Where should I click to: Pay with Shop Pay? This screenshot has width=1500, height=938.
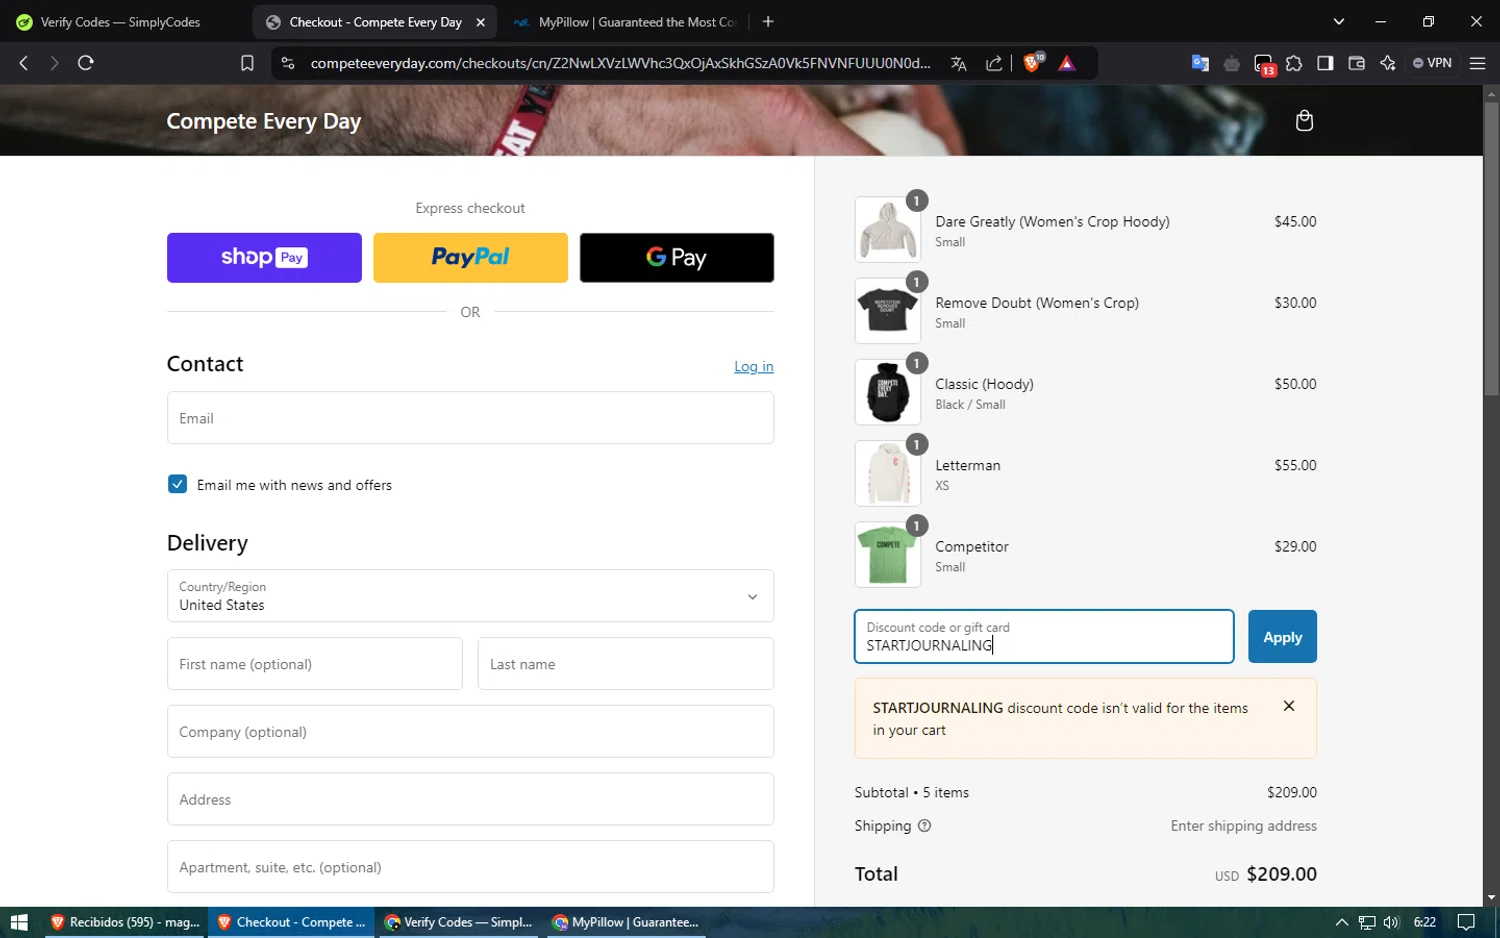pos(264,258)
